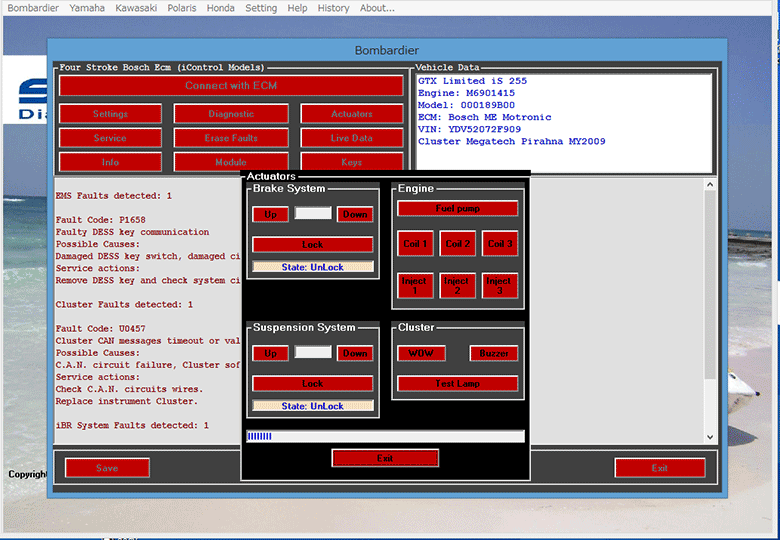Screen dimensions: 780x540
Task: Open the Honda menu
Action: click(220, 8)
